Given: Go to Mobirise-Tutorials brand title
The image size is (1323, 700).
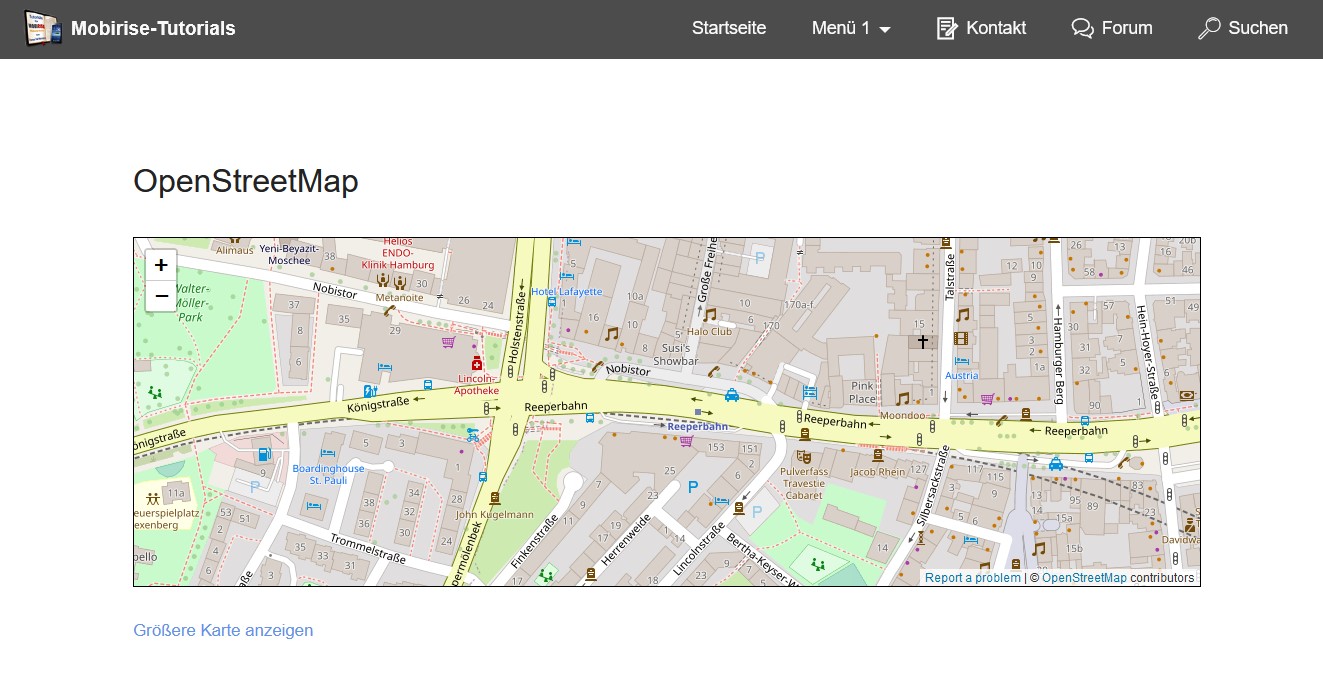Looking at the screenshot, I should point(153,28).
